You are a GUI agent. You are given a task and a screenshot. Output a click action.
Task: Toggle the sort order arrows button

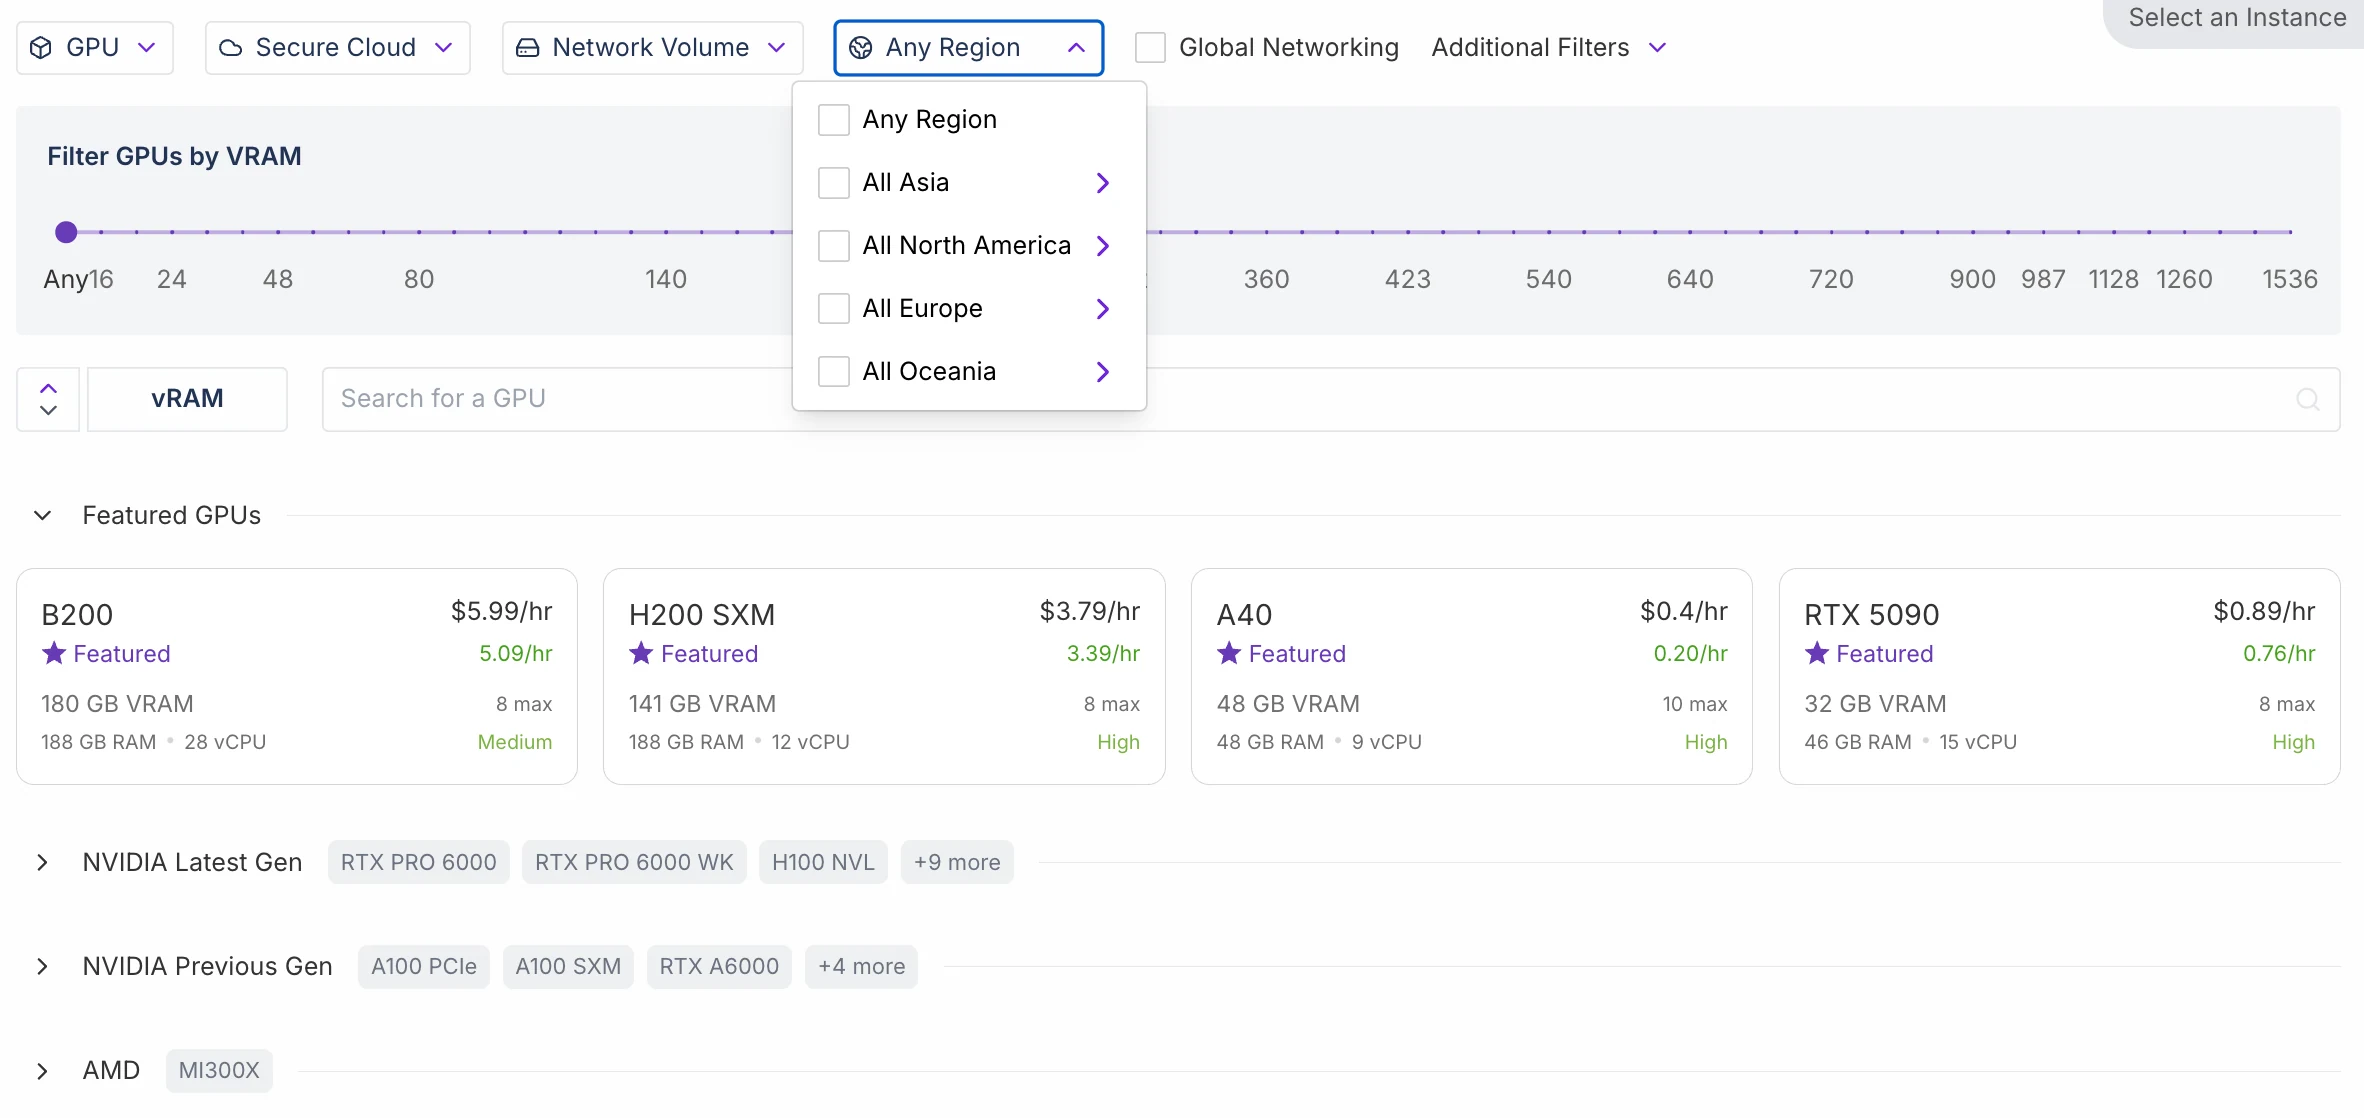pyautogui.click(x=48, y=399)
